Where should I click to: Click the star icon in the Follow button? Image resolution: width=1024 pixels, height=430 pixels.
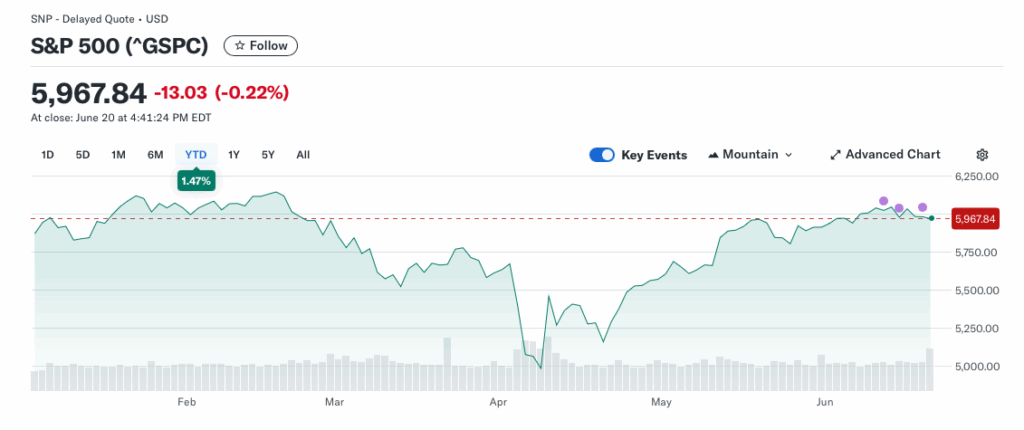pos(238,46)
